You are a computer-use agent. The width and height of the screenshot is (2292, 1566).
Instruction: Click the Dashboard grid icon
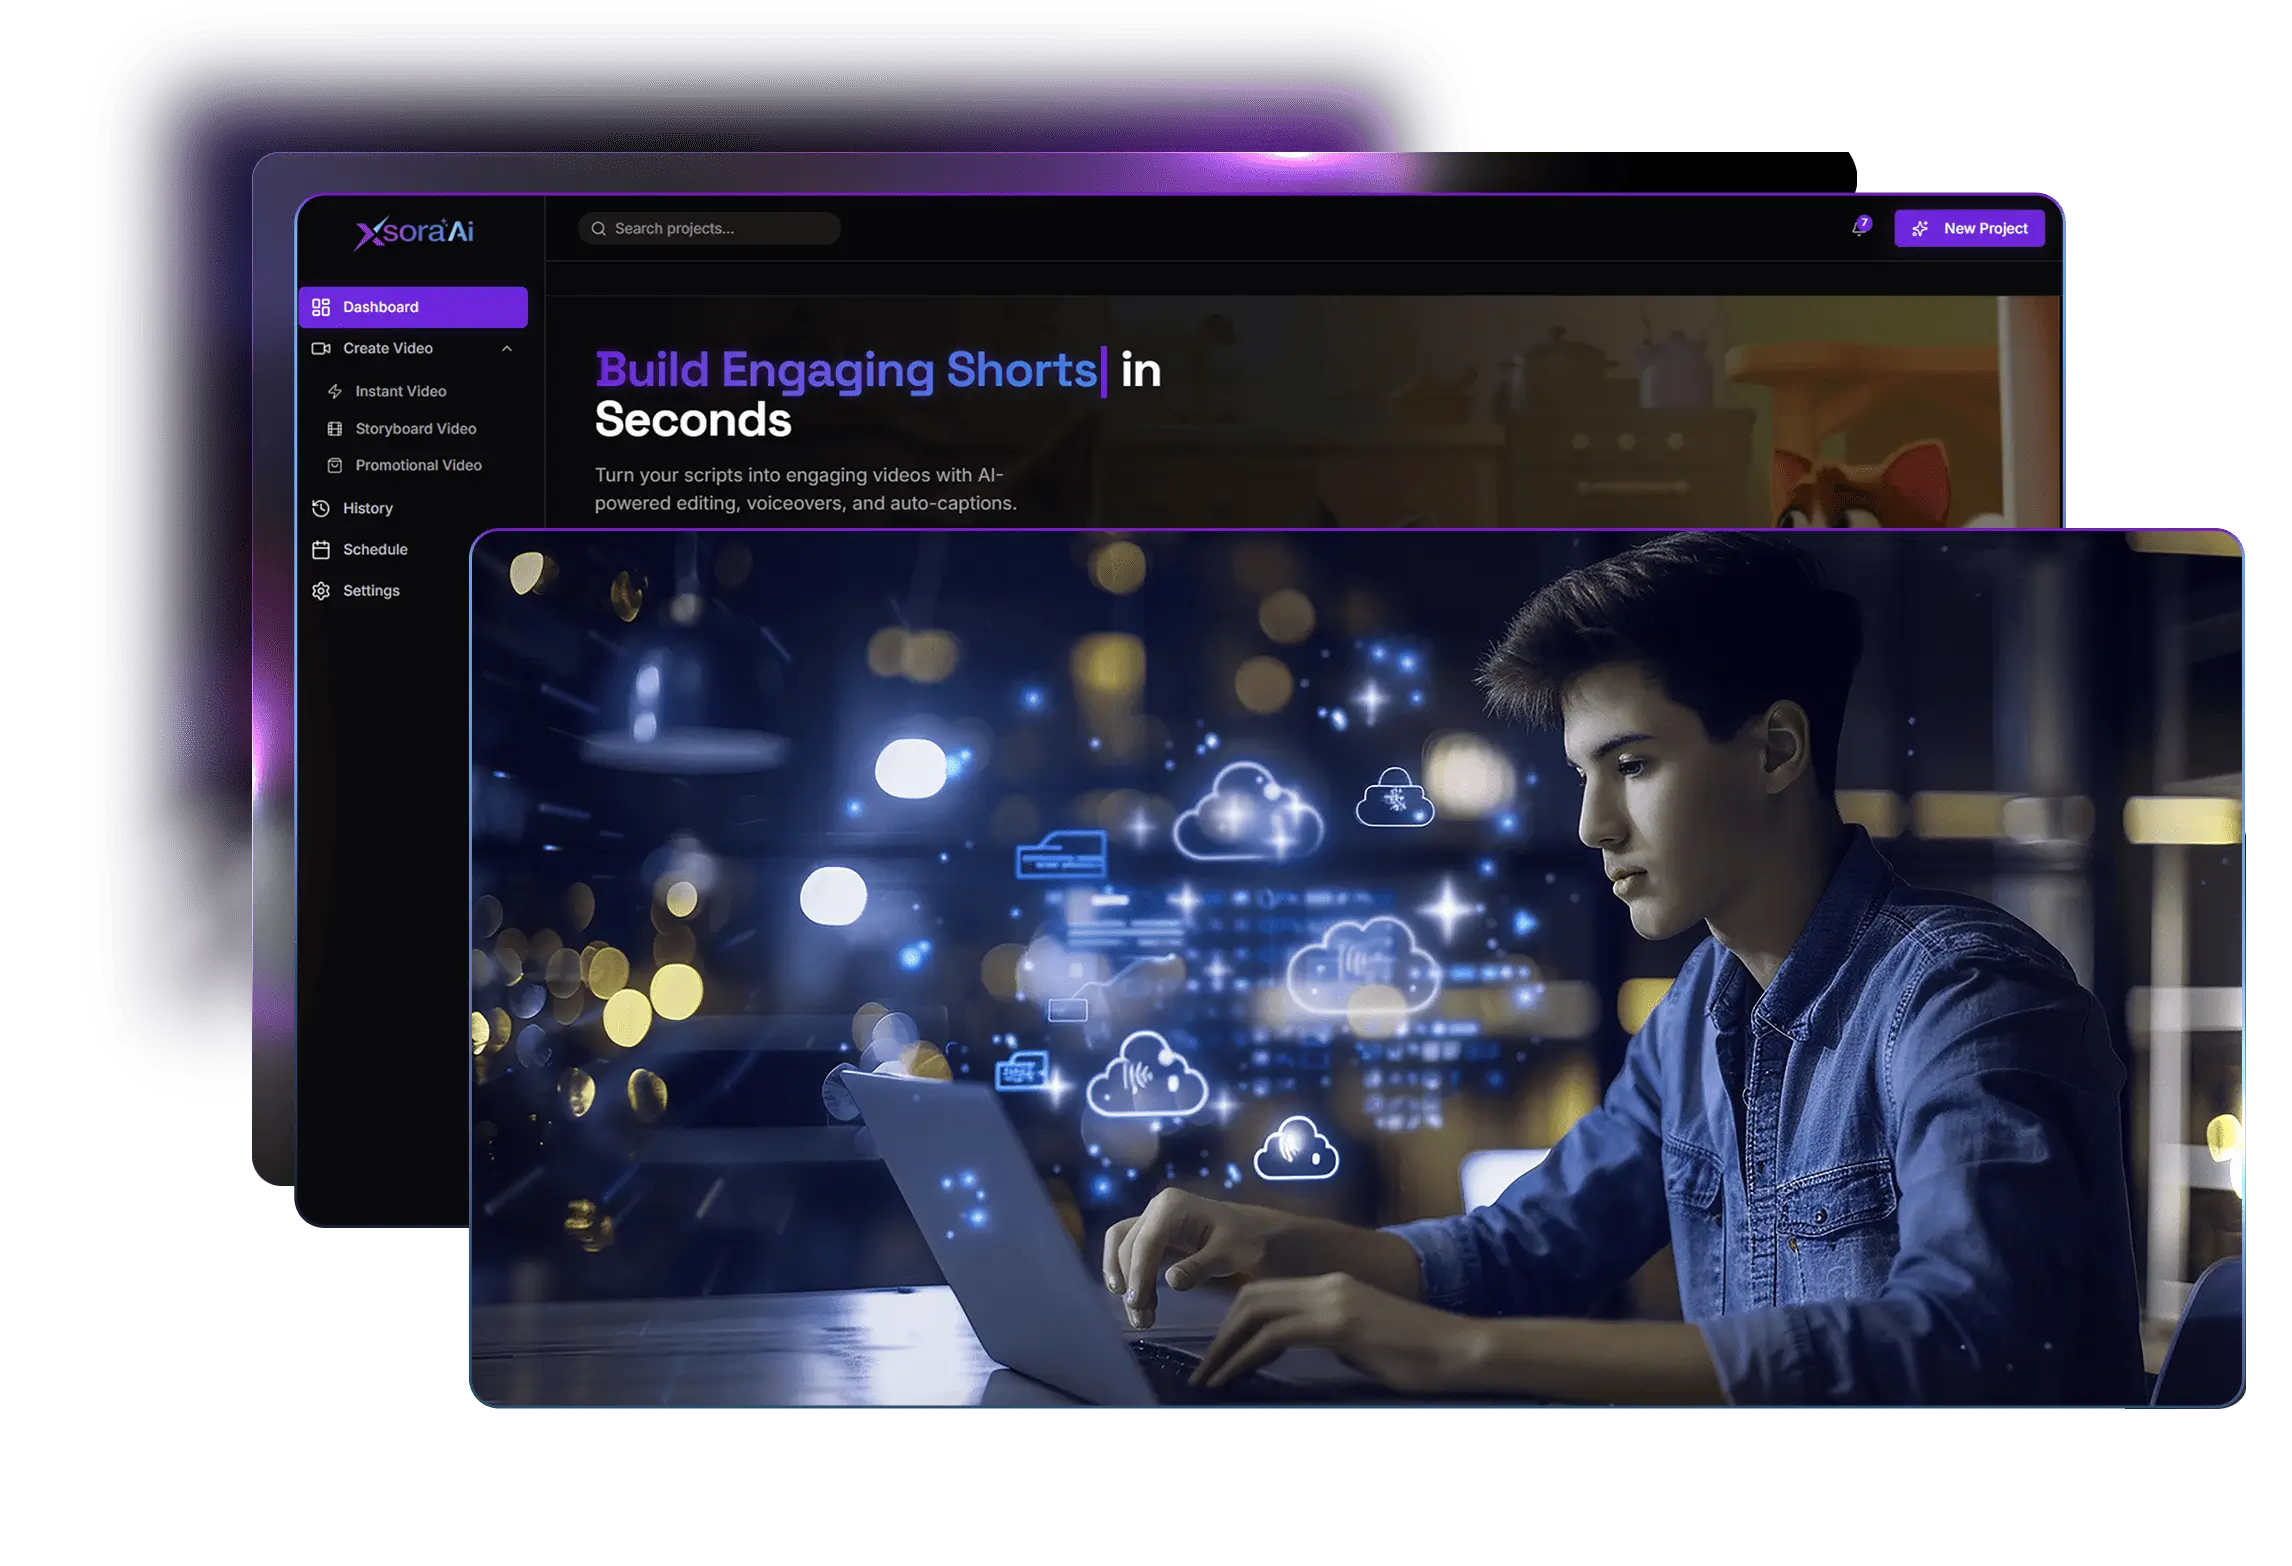coord(321,307)
